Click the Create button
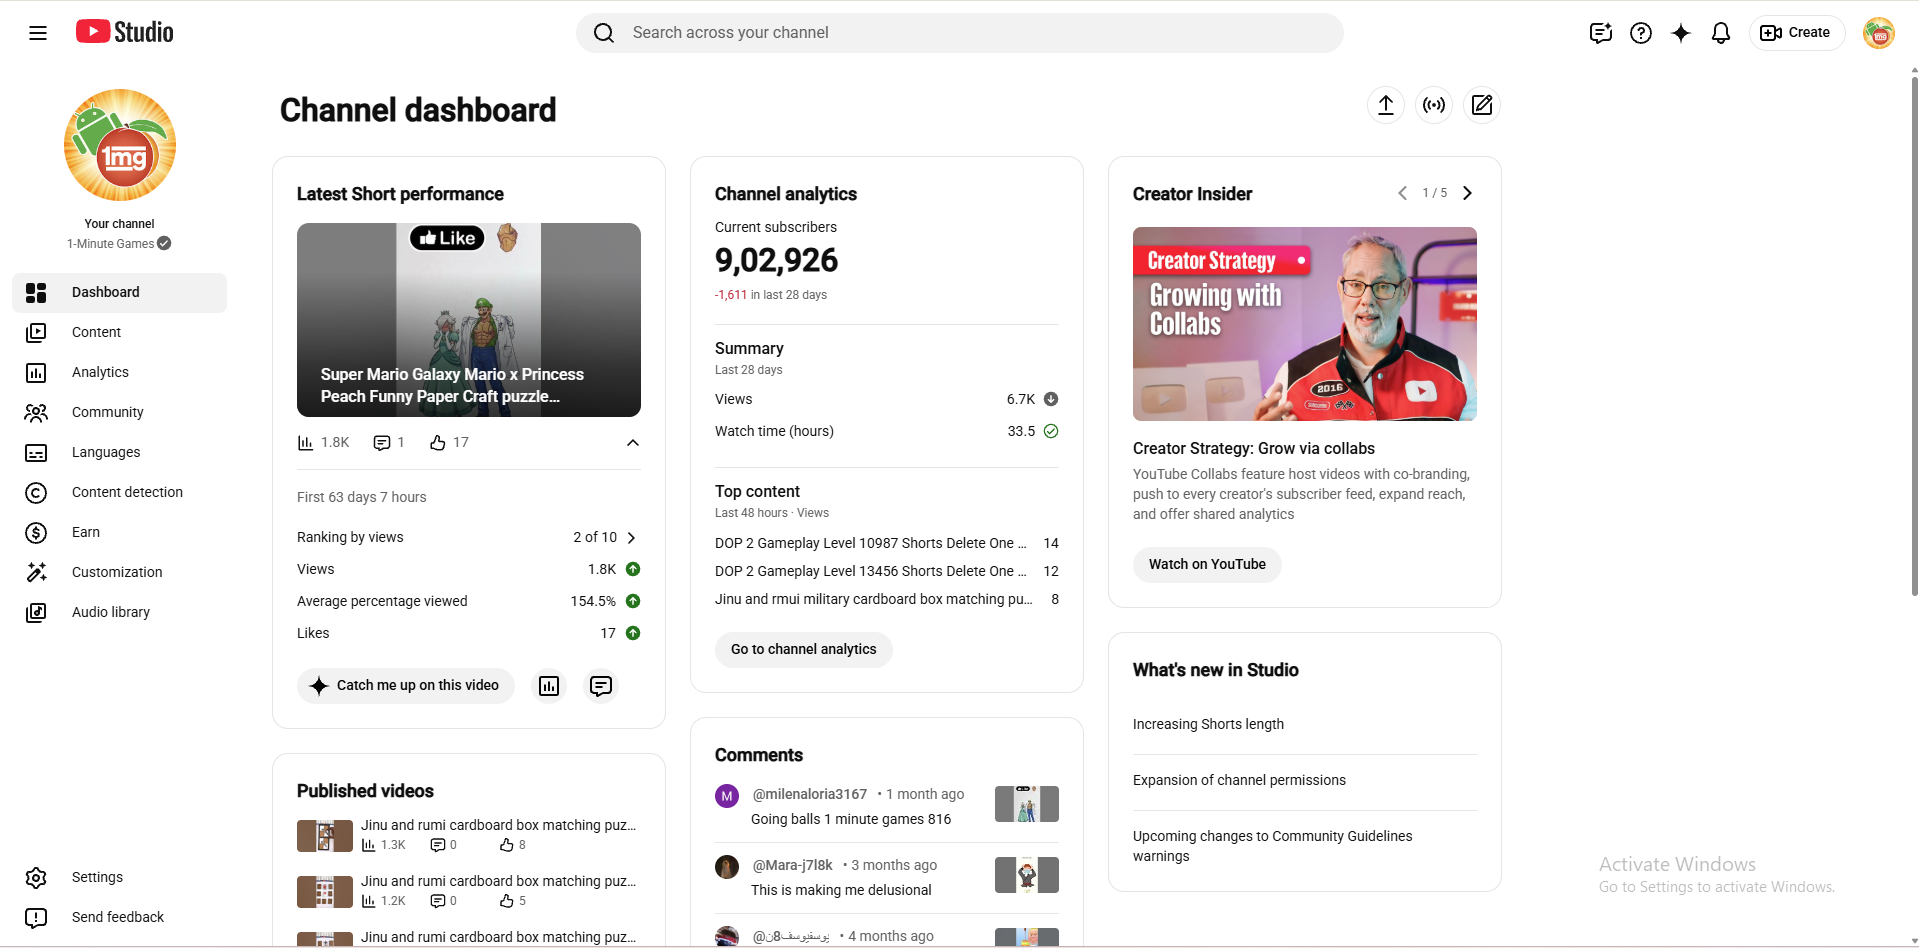 click(x=1796, y=33)
